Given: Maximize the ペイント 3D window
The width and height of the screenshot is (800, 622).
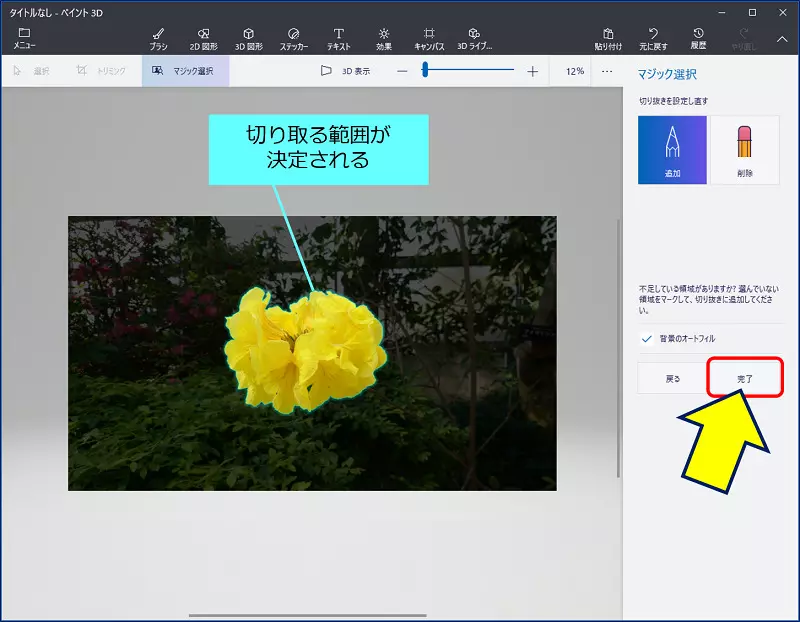Looking at the screenshot, I should coord(752,12).
